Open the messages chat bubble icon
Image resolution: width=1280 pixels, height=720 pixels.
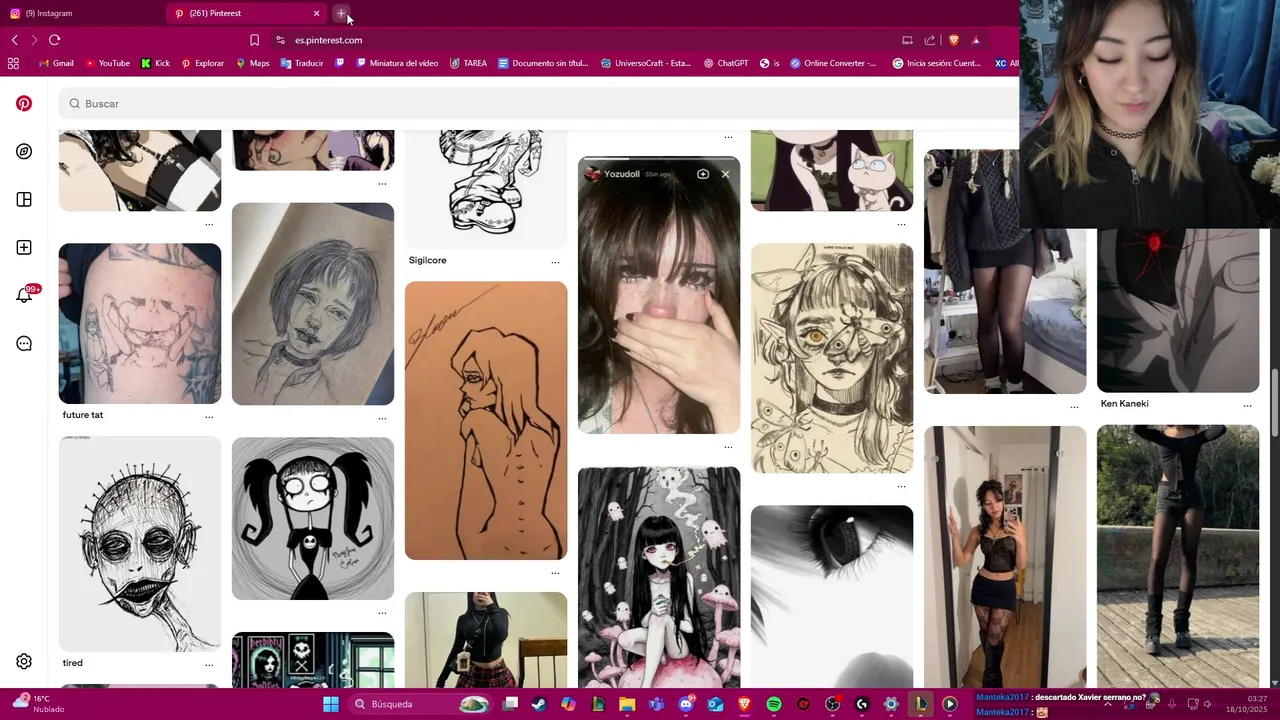click(24, 343)
